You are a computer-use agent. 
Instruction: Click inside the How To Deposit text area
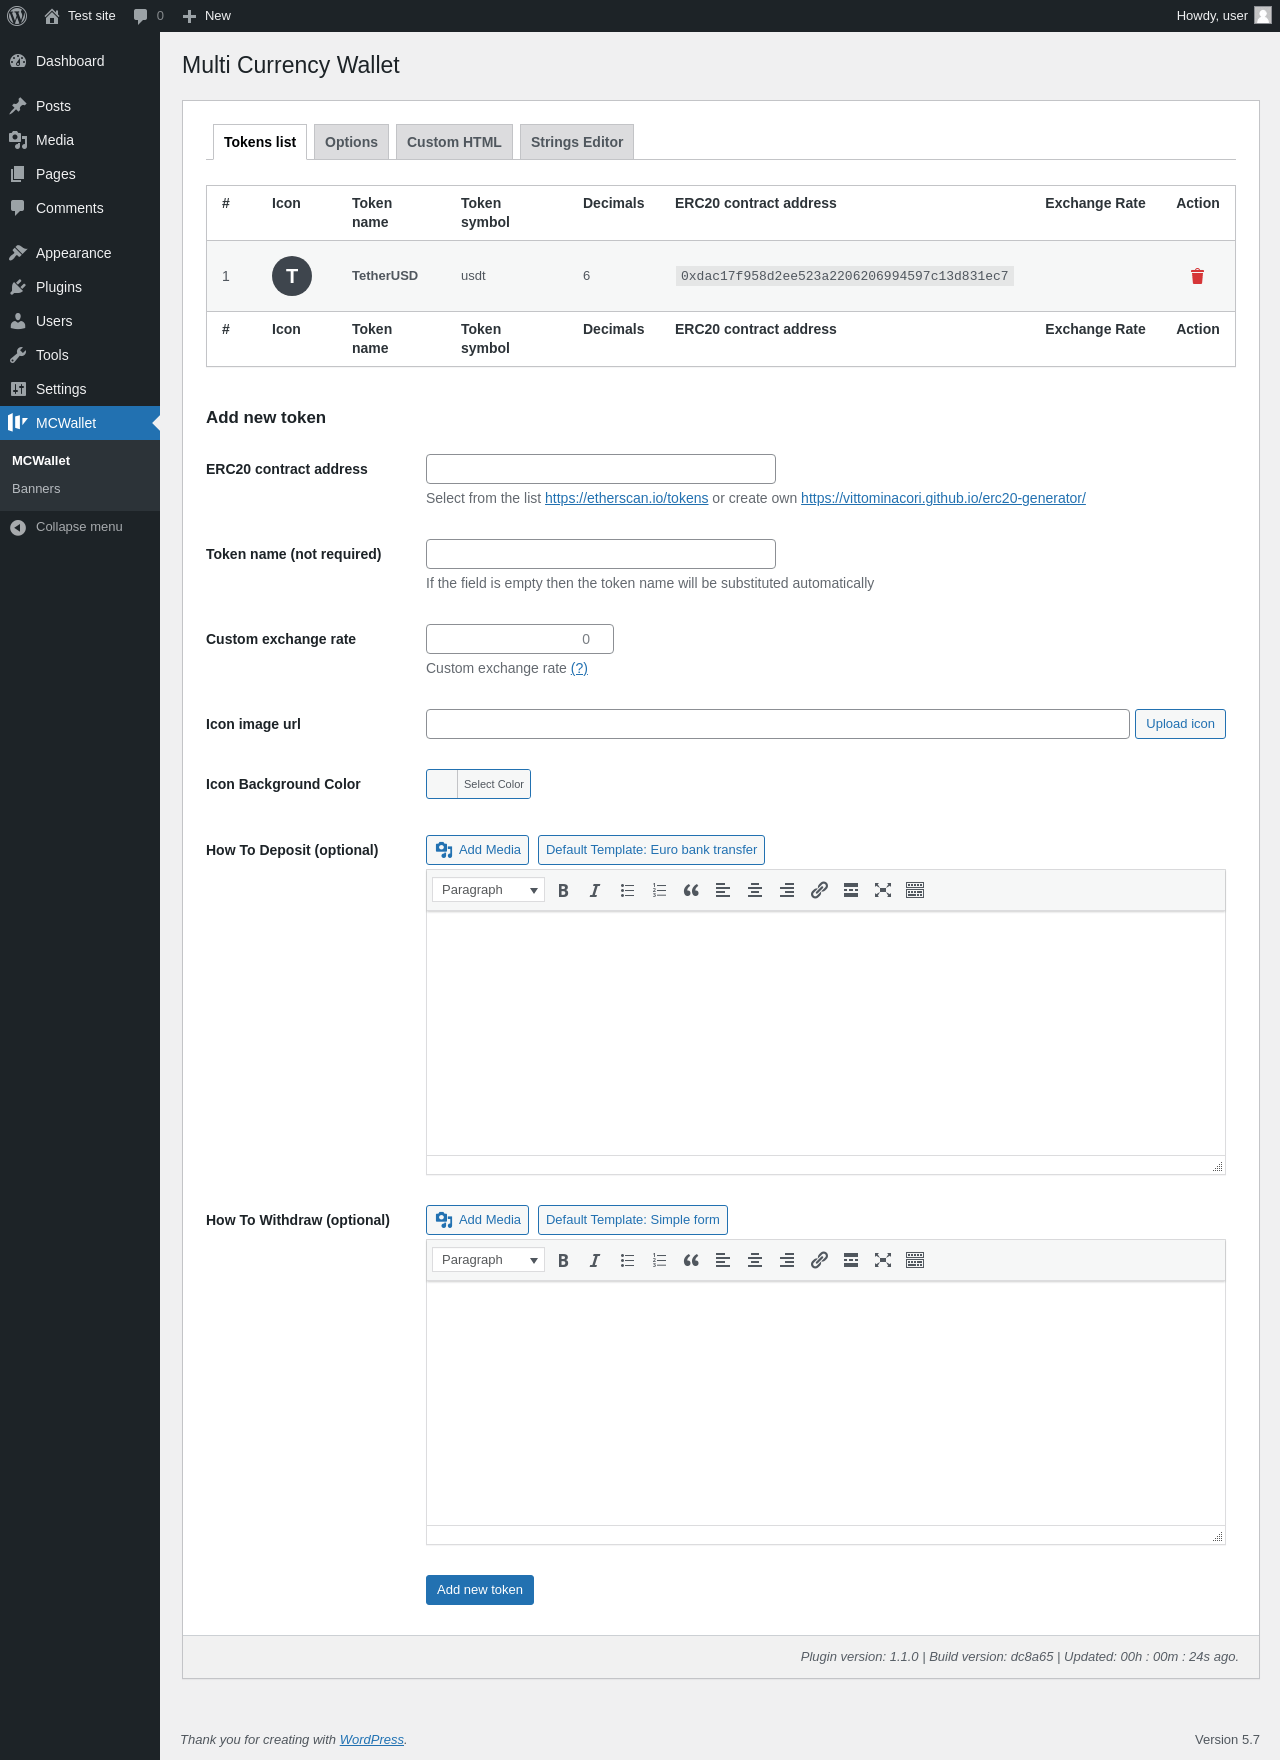point(826,1034)
